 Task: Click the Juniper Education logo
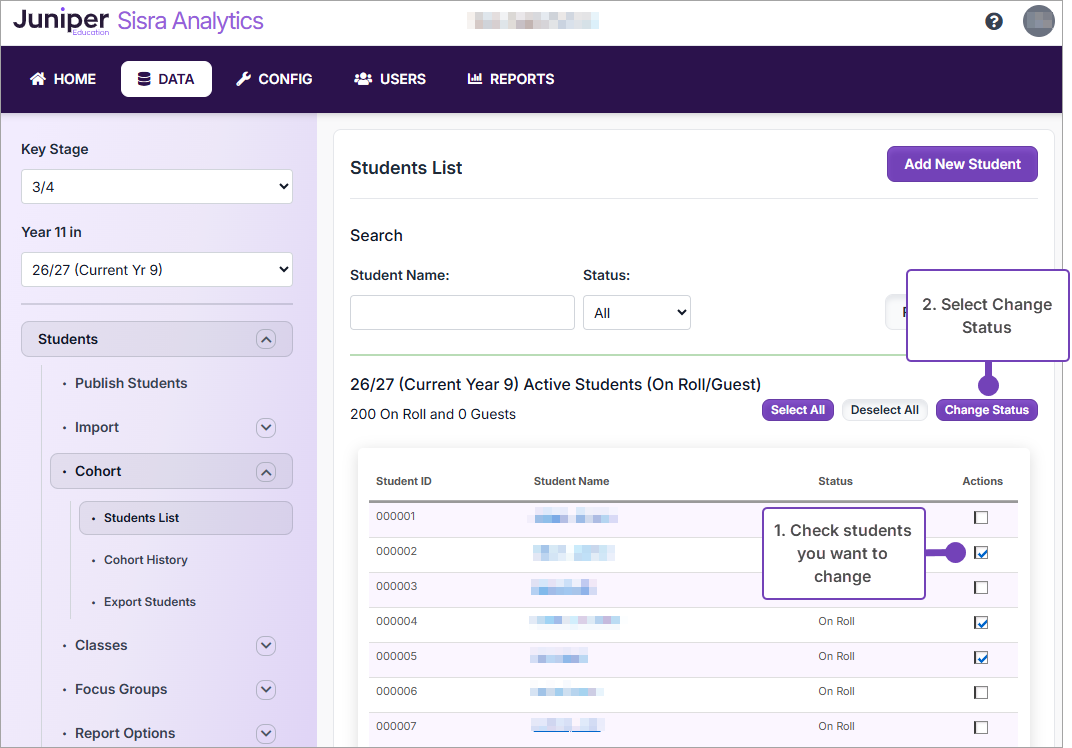pos(63,20)
